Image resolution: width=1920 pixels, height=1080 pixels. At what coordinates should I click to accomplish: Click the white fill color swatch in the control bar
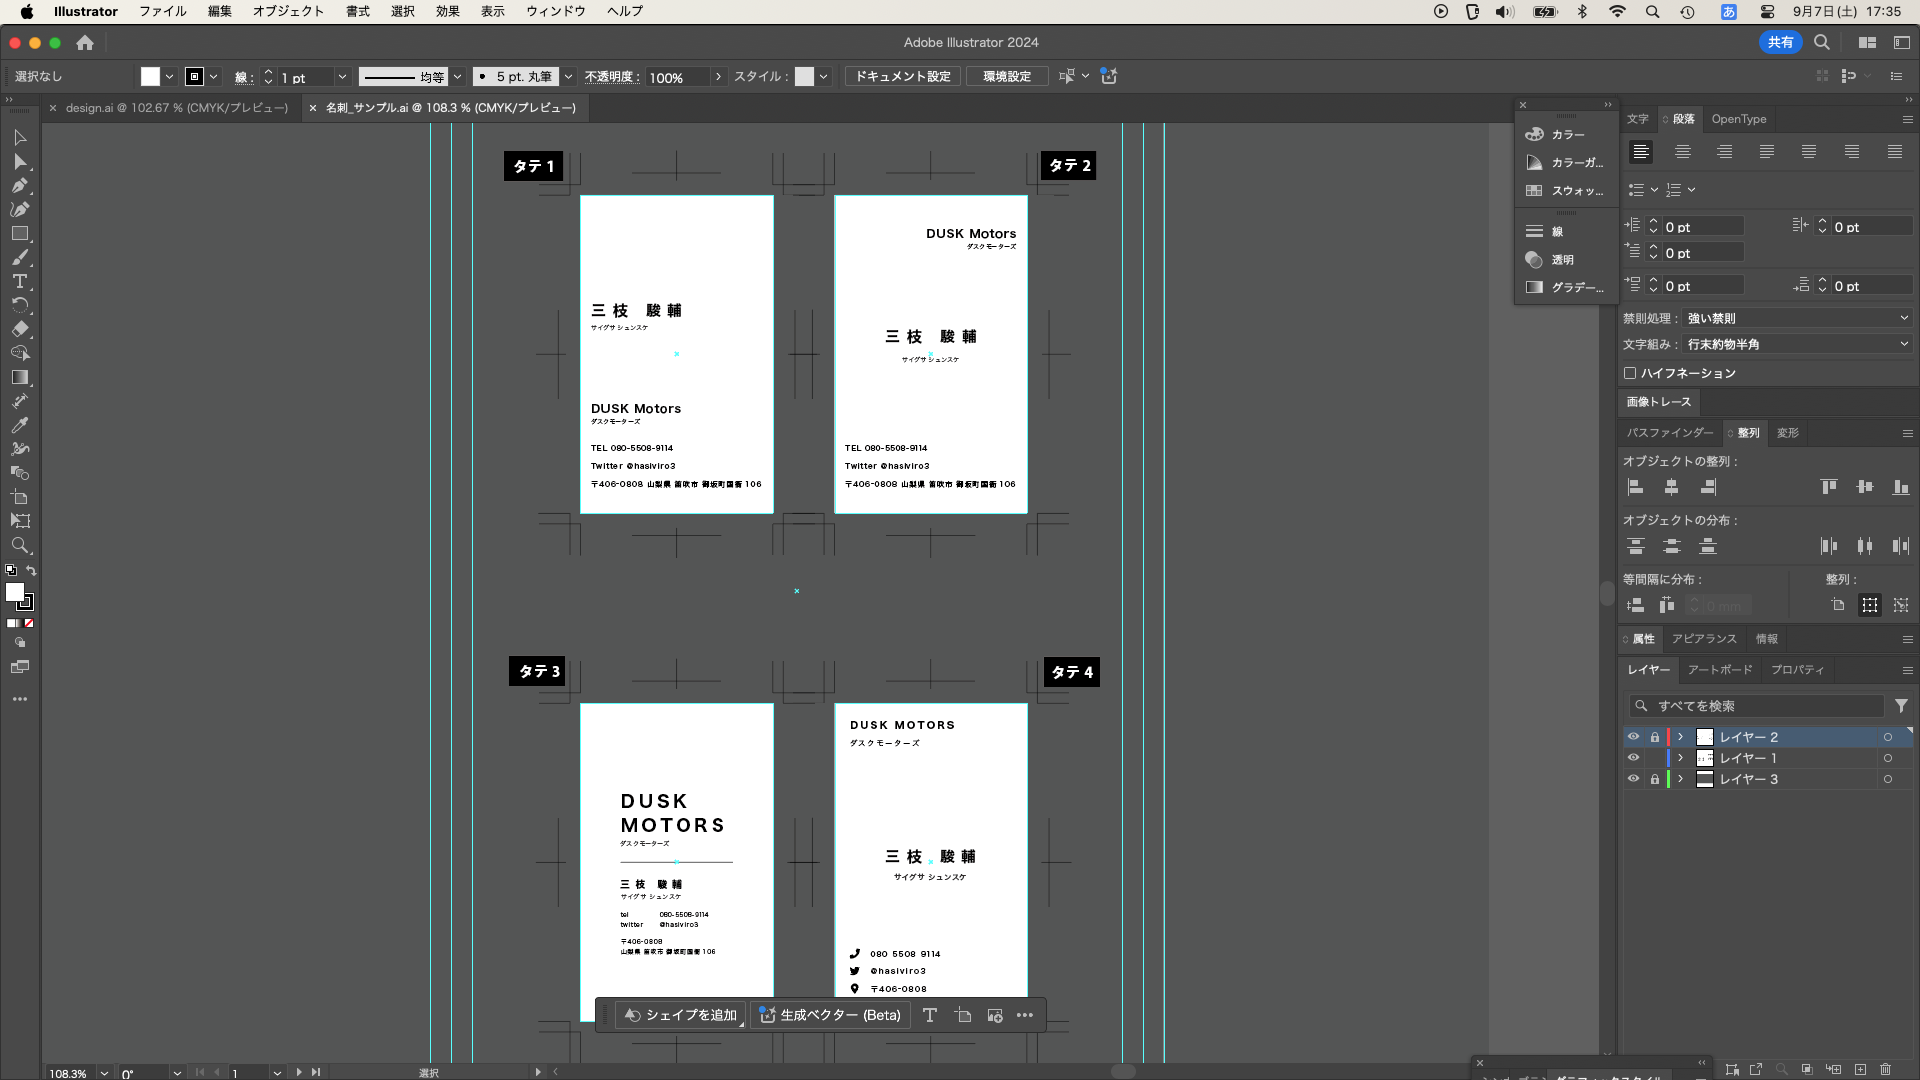pyautogui.click(x=150, y=77)
